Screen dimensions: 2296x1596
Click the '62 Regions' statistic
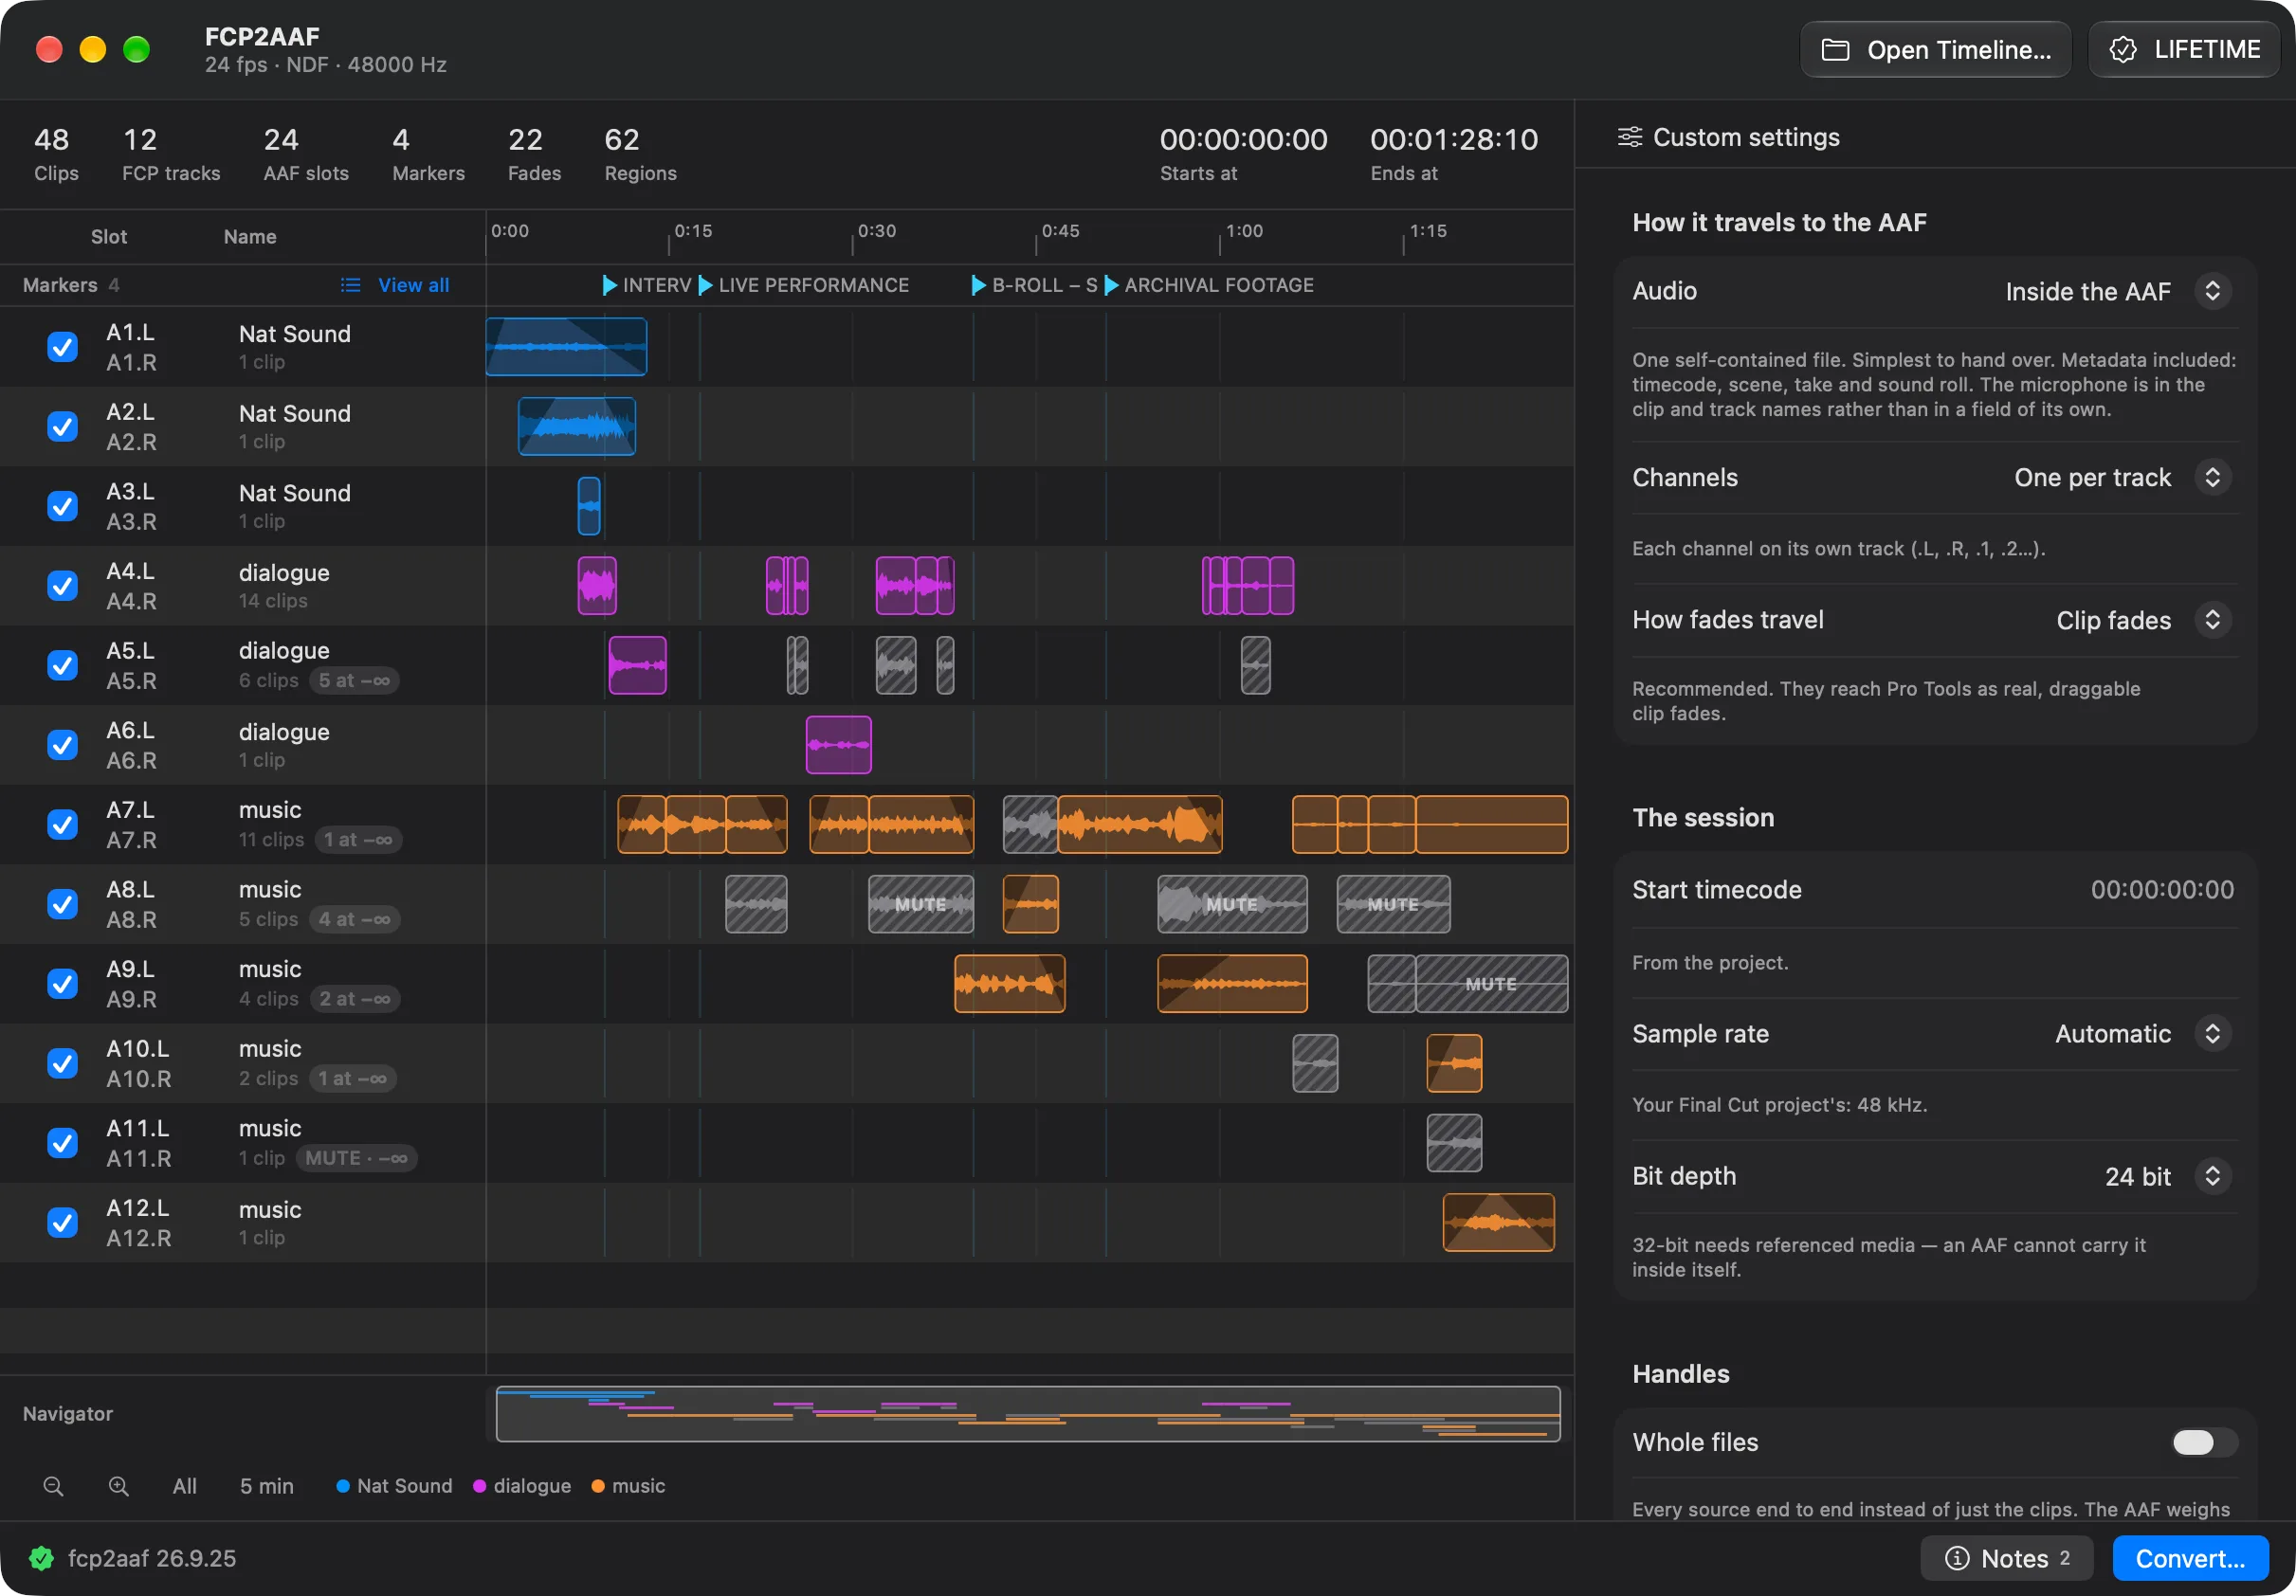pos(640,154)
